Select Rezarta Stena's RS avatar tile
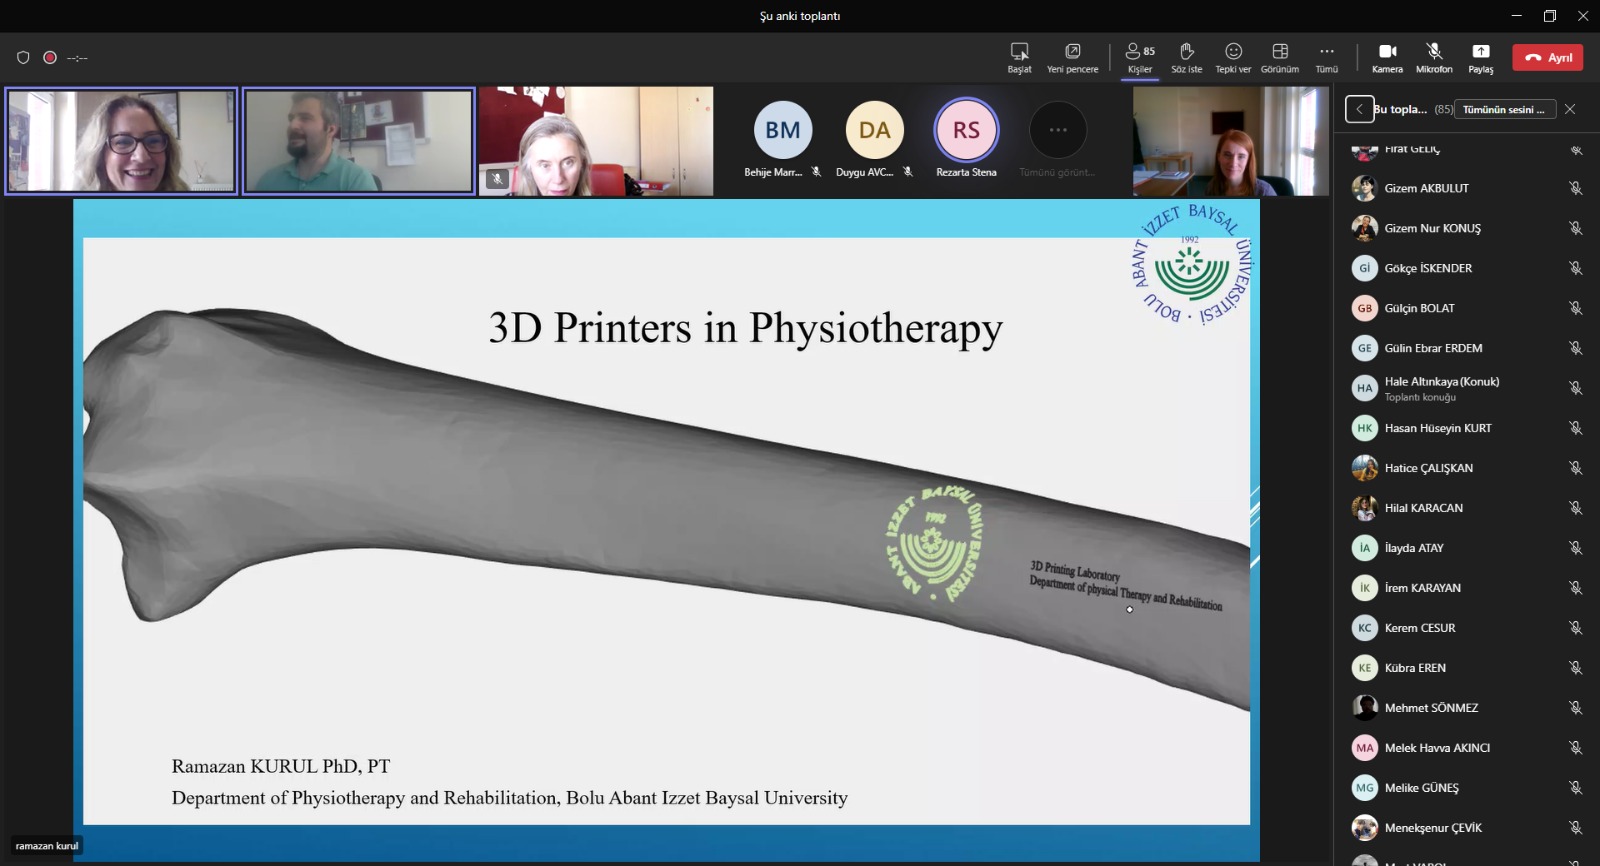 [966, 131]
